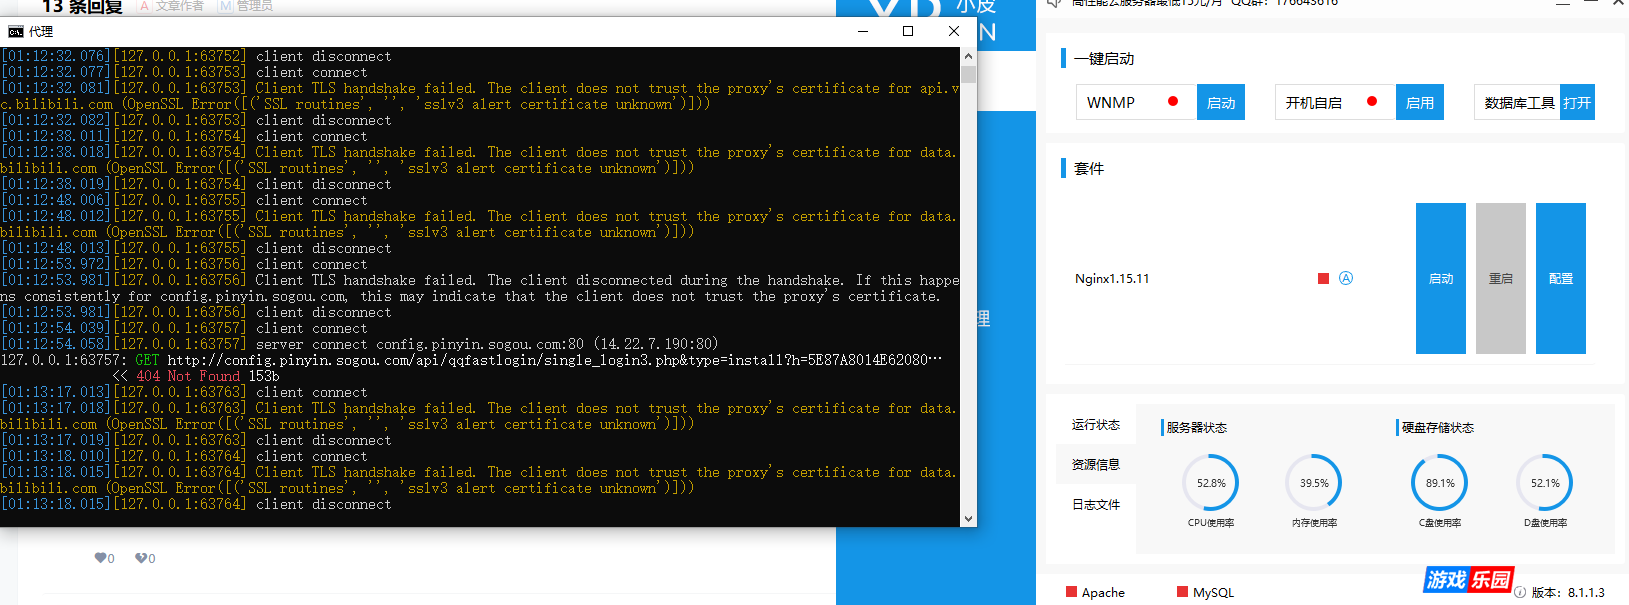
Task: Switch to the 运行状态 tab
Action: [x=1096, y=425]
